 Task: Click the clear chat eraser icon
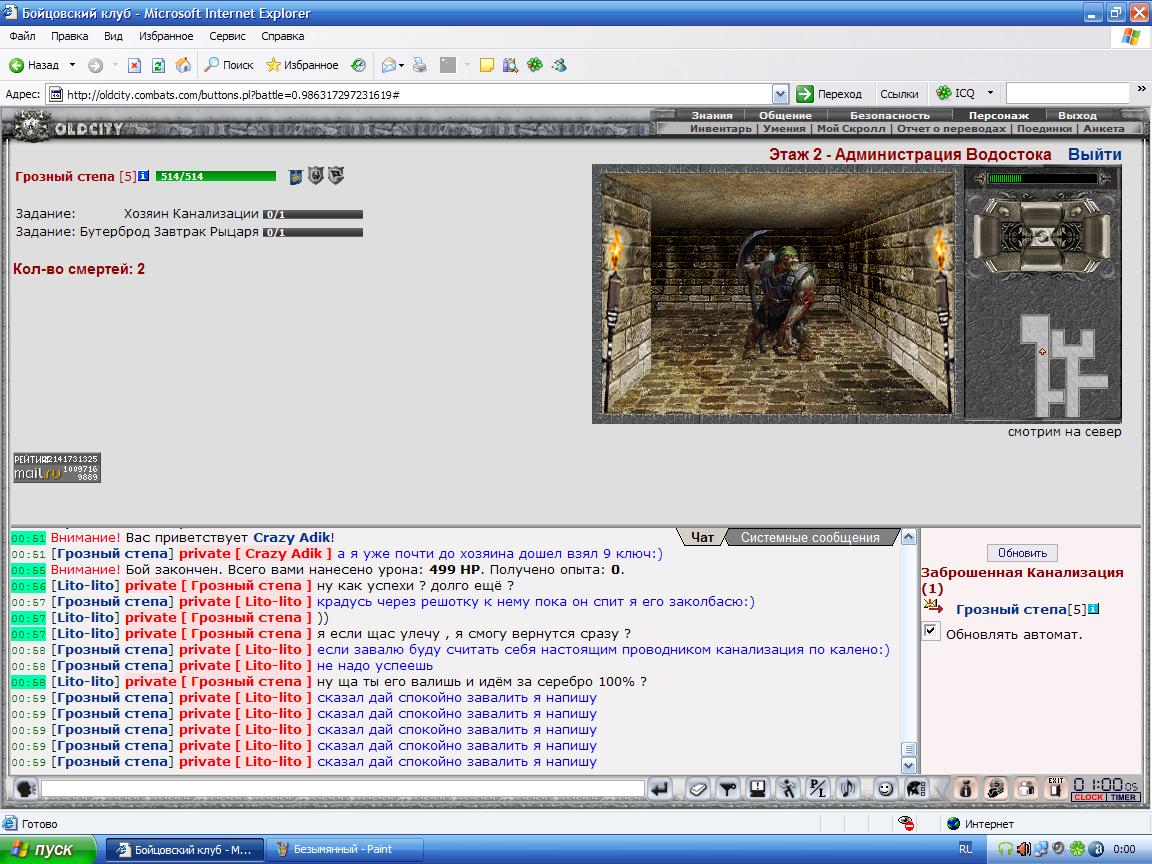tap(698, 788)
